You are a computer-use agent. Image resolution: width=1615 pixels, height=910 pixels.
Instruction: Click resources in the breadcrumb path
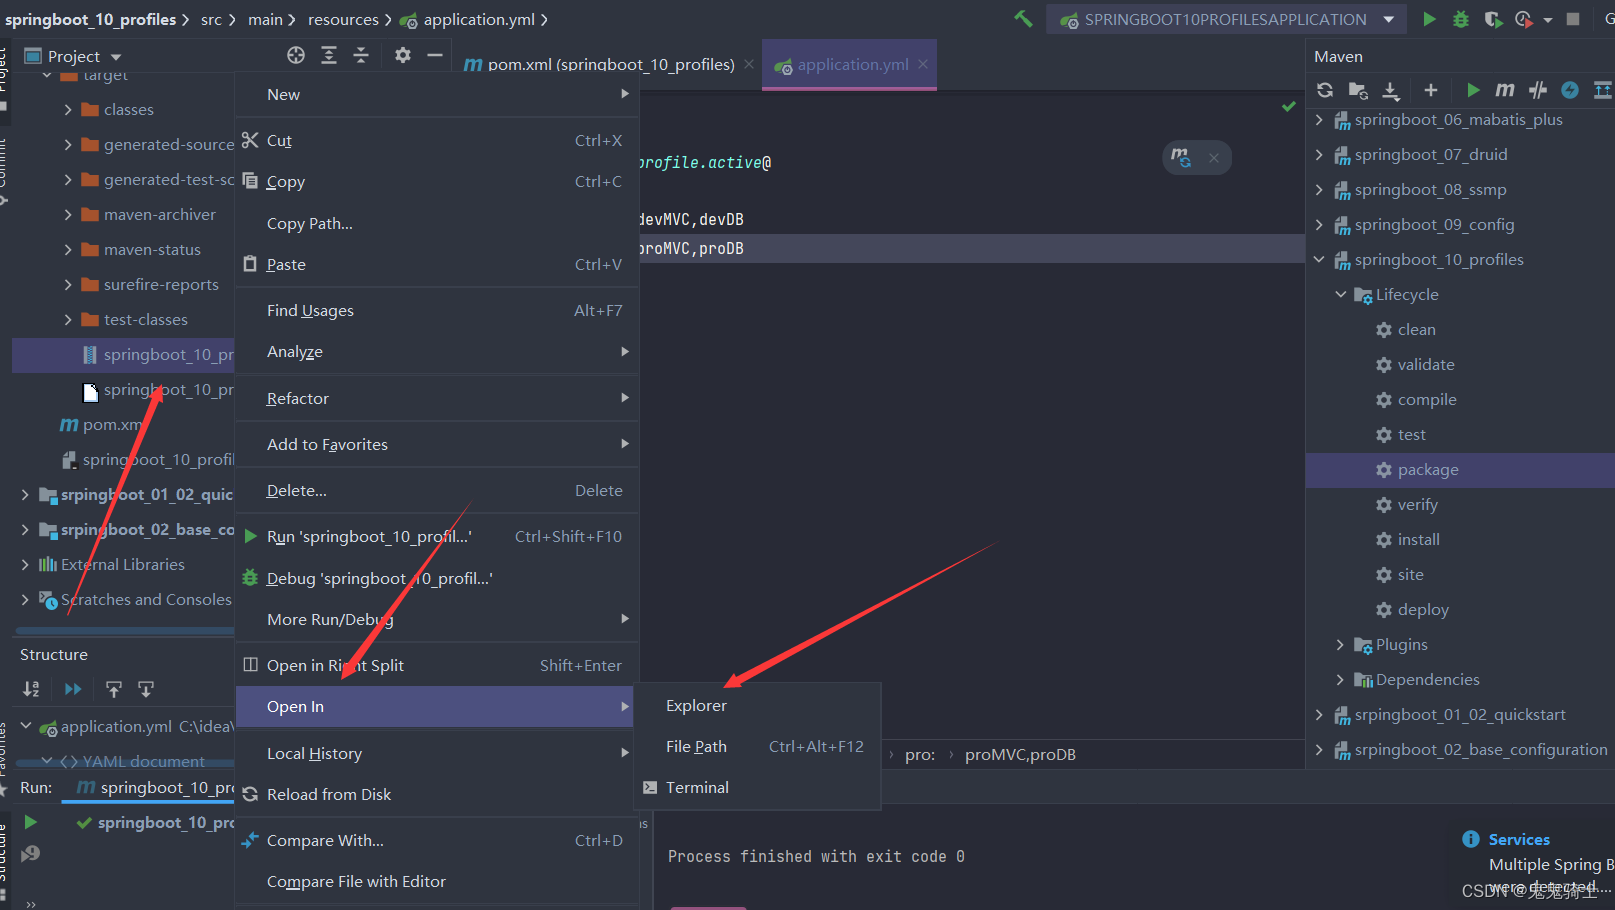point(343,19)
